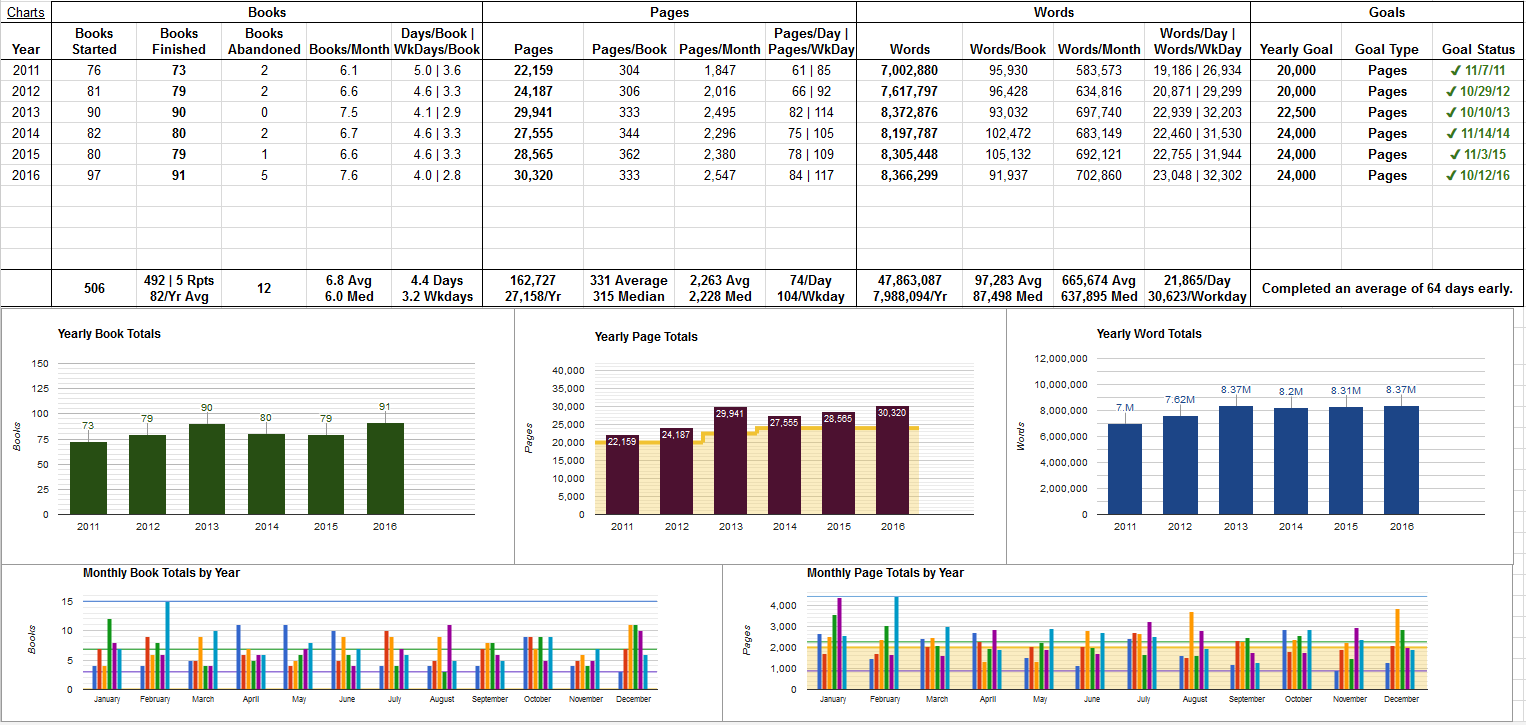This screenshot has height=725, width=1526.
Task: Select the 5.0 | 3.6 days per book cell
Action: click(x=437, y=70)
